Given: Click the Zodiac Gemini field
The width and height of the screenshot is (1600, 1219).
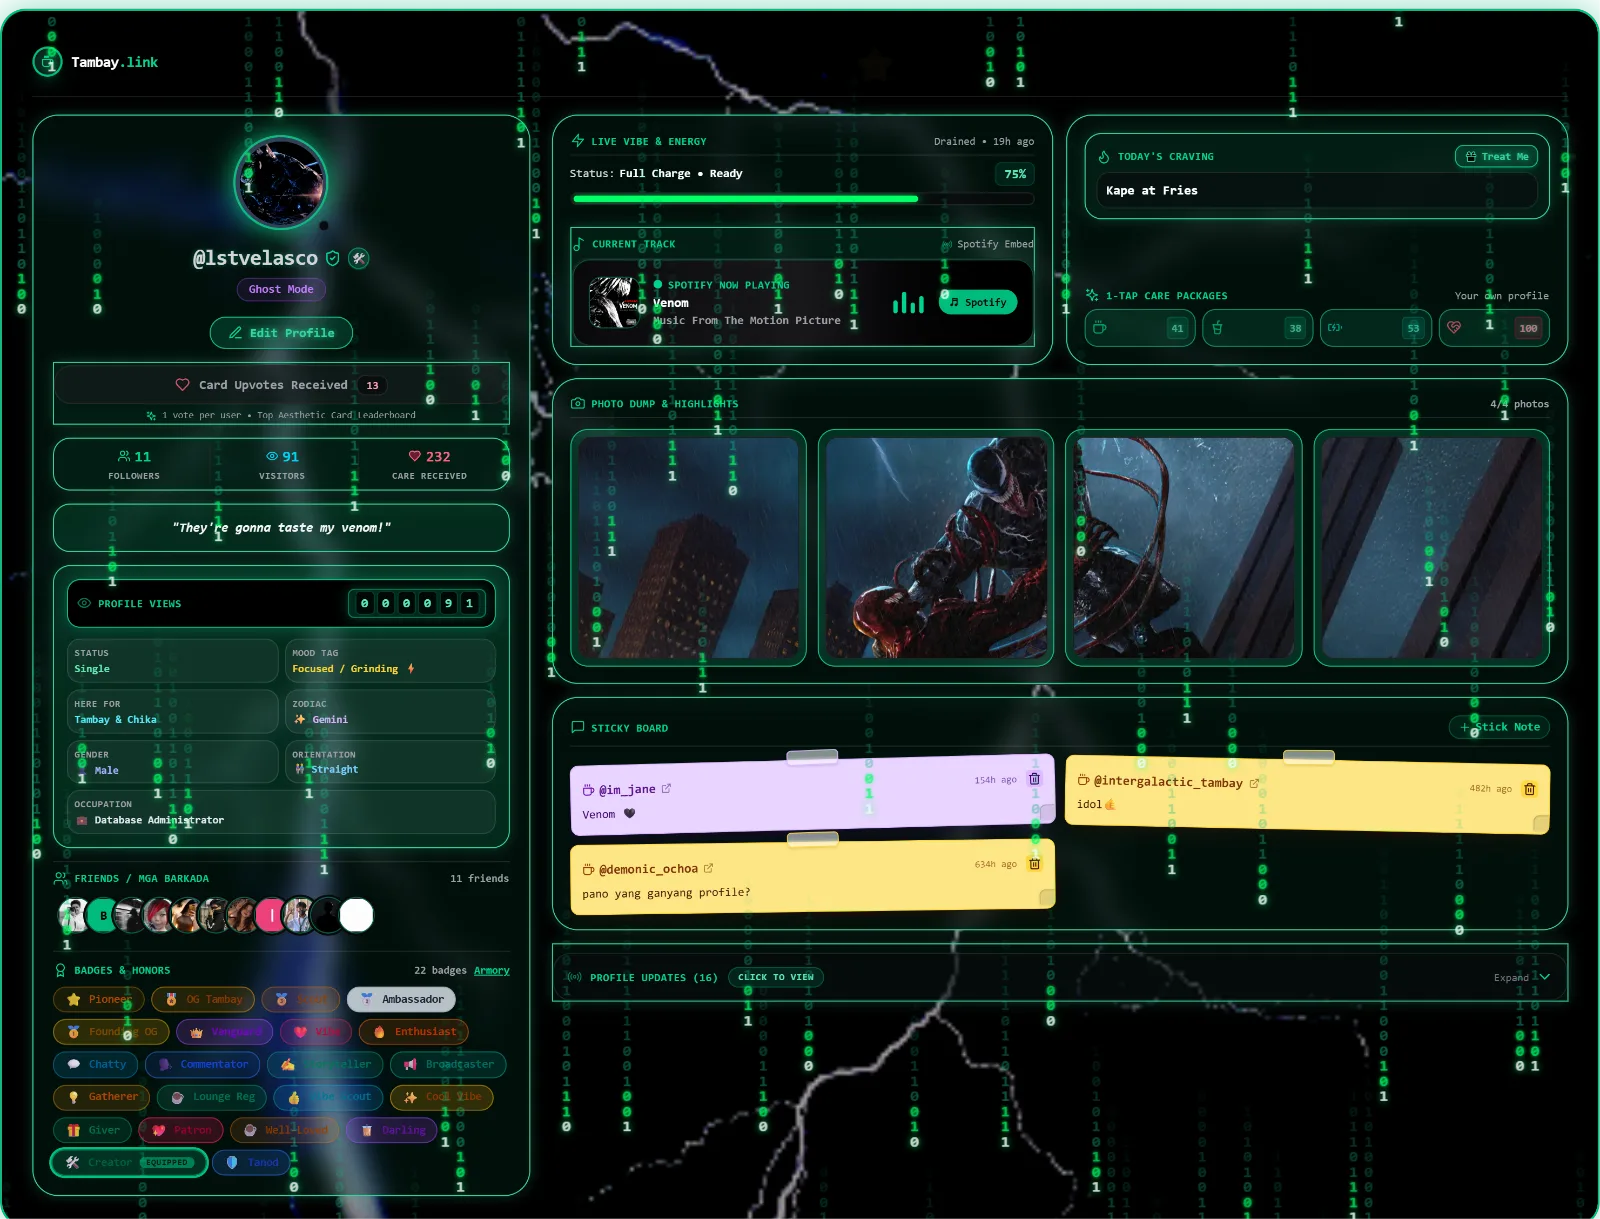Looking at the screenshot, I should pyautogui.click(x=390, y=712).
